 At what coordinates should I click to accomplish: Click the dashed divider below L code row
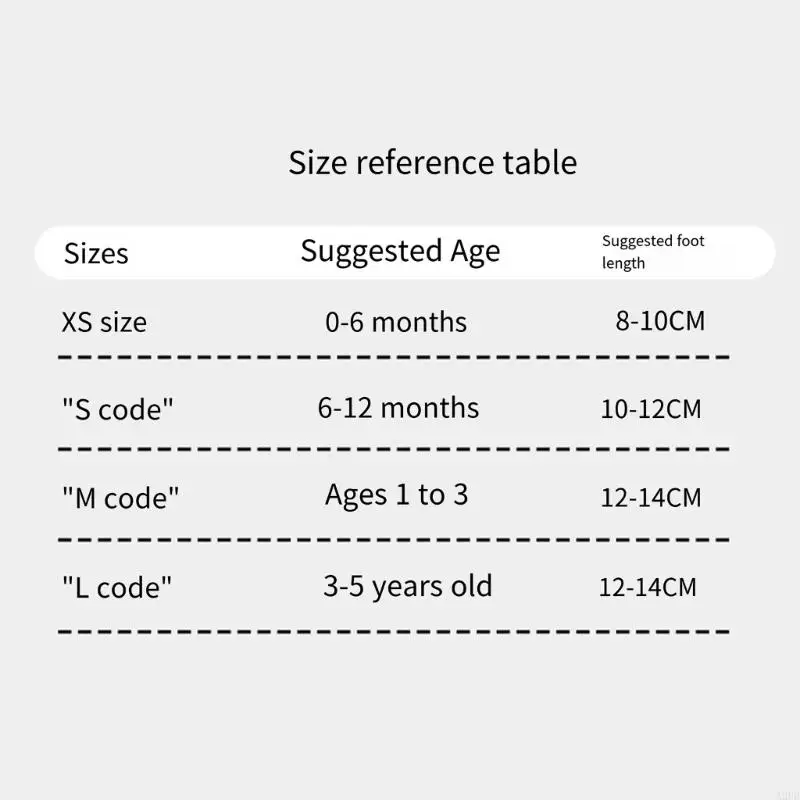pyautogui.click(x=393, y=632)
